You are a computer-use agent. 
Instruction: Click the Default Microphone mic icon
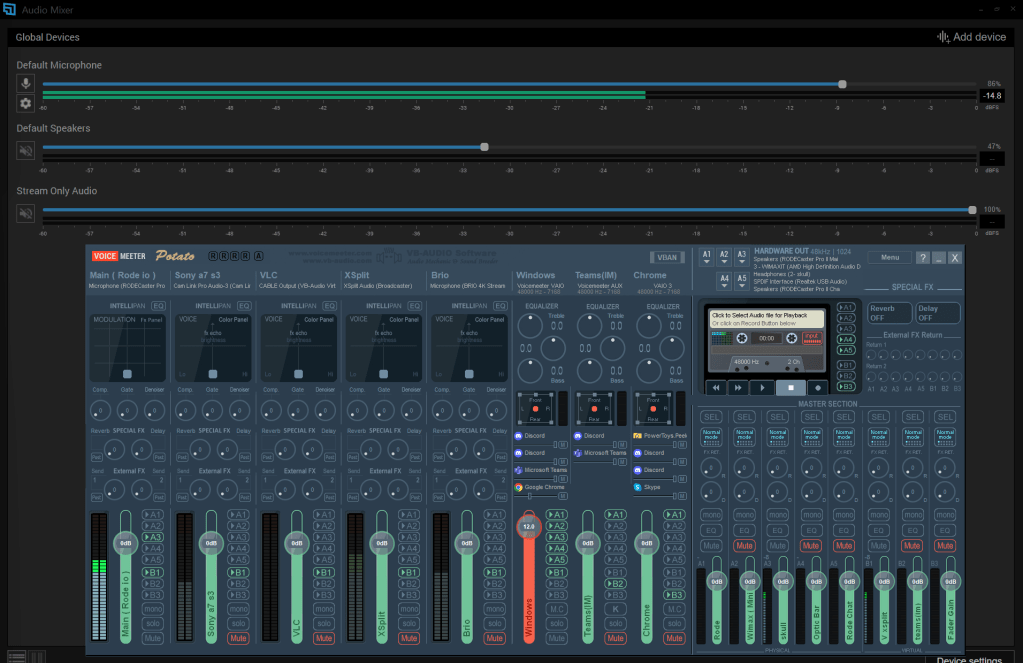[x=25, y=83]
